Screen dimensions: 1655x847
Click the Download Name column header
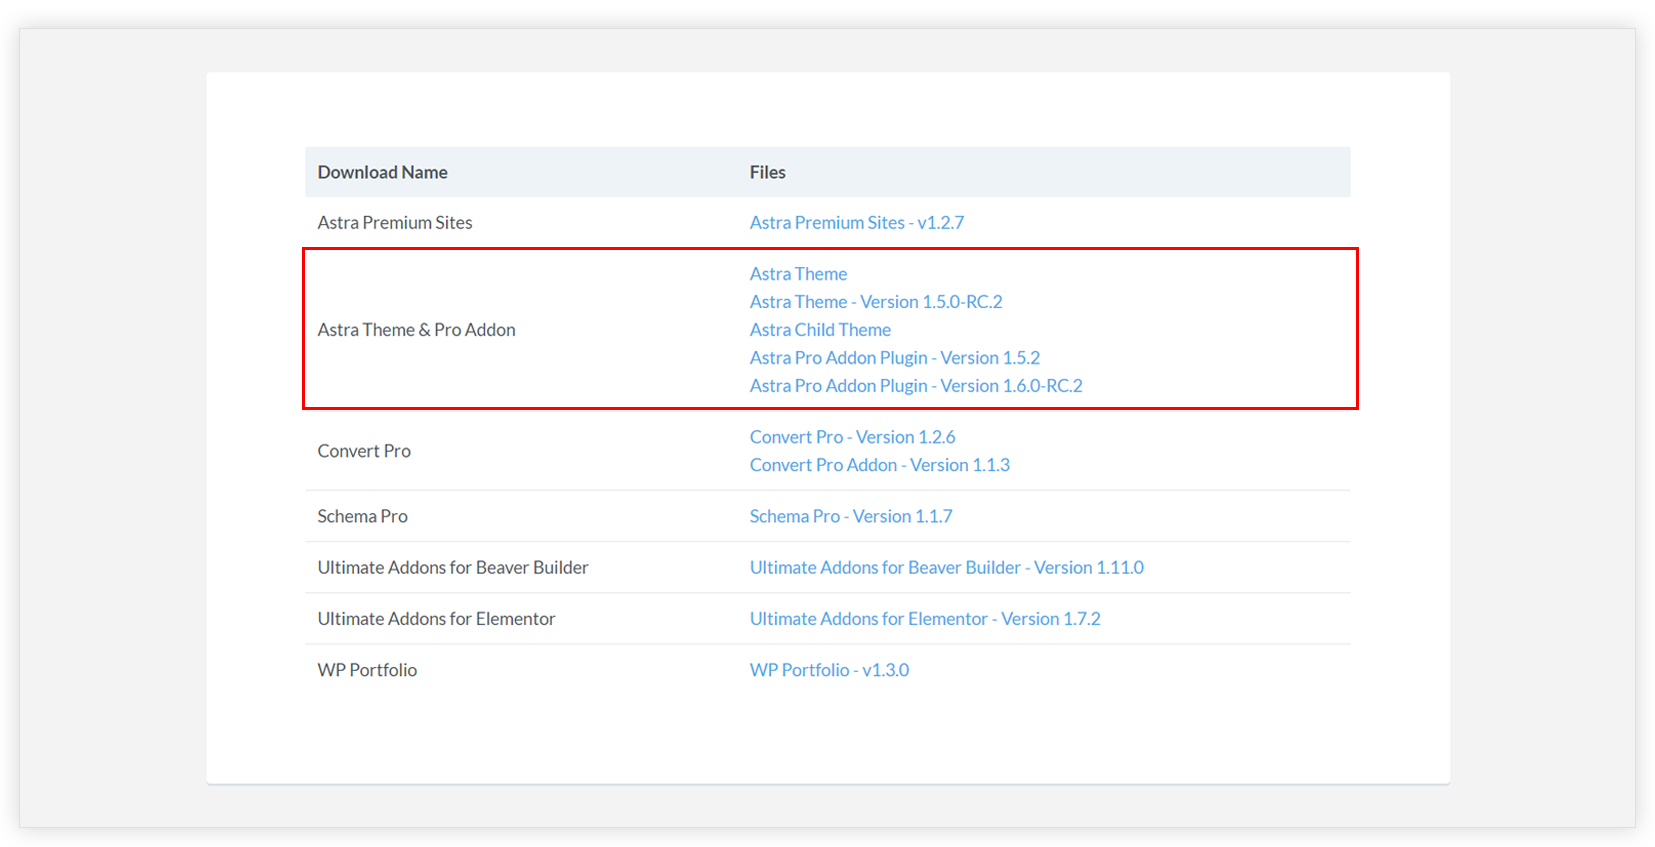tap(382, 172)
